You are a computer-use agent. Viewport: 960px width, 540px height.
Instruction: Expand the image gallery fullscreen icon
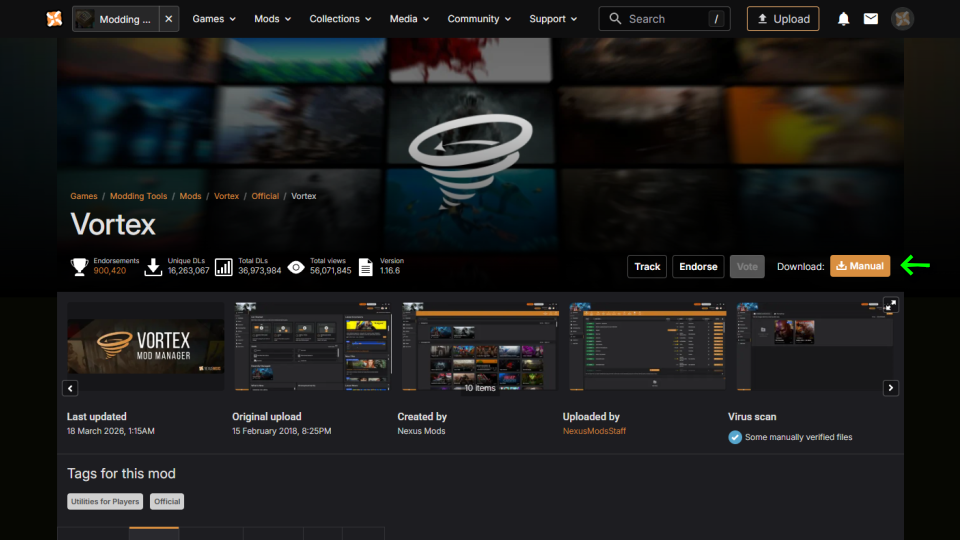[890, 305]
